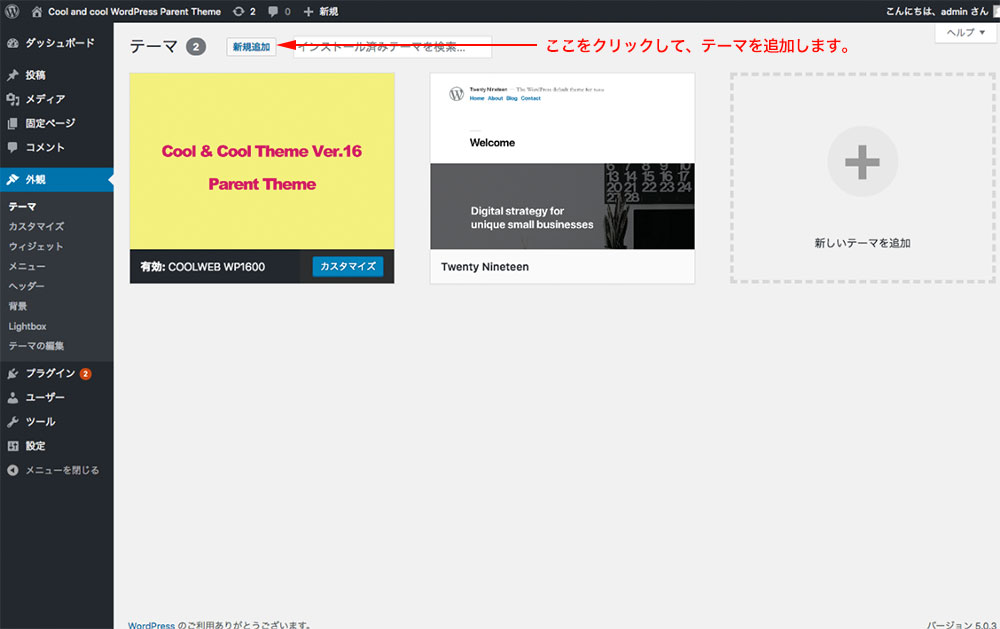Click the 固定ページ pages icon
The height and width of the screenshot is (629, 1000).
pos(13,123)
